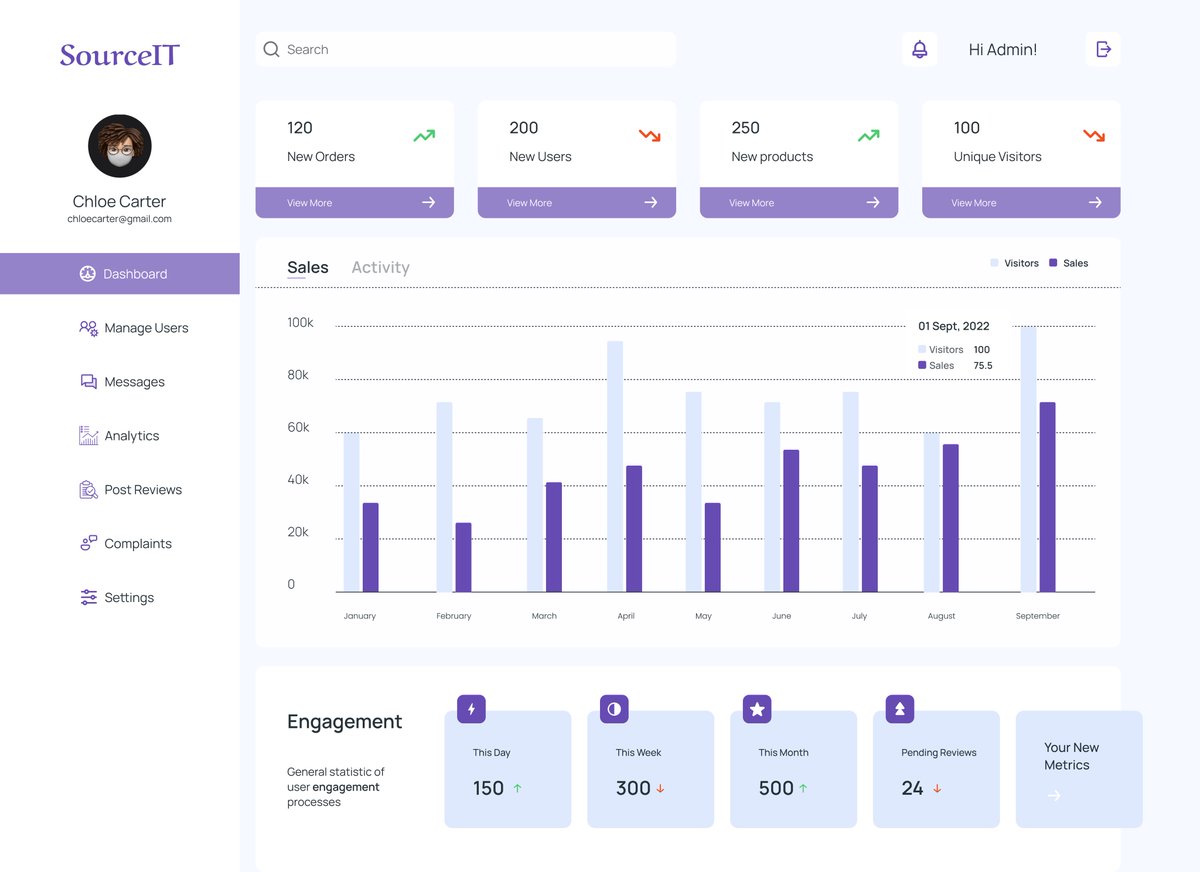
Task: Toggle the Sales legend entry
Action: [1068, 263]
